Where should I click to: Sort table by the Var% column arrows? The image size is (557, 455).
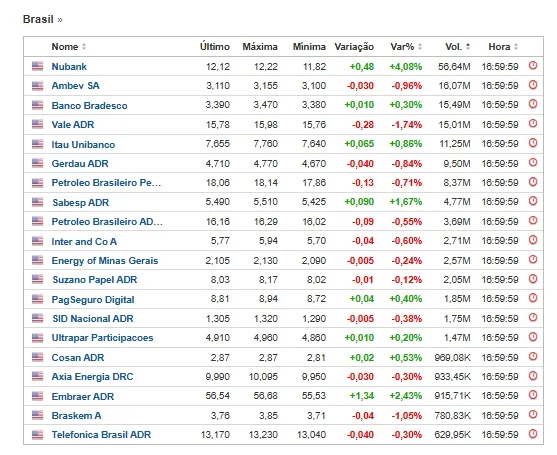pyautogui.click(x=420, y=47)
